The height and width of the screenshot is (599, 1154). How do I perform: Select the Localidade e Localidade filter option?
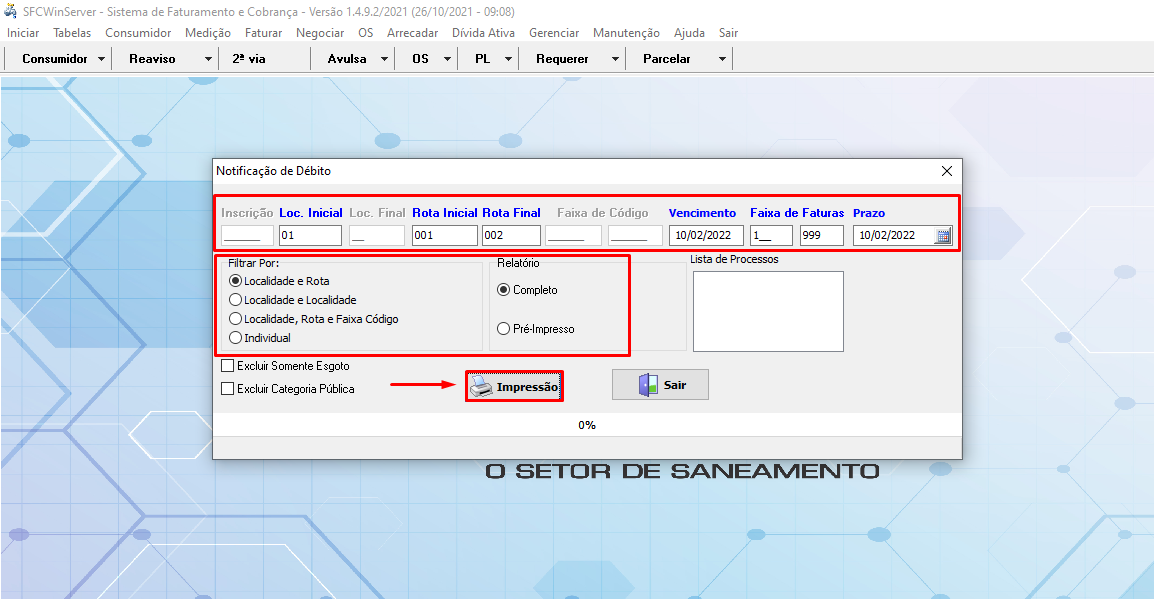pos(236,300)
